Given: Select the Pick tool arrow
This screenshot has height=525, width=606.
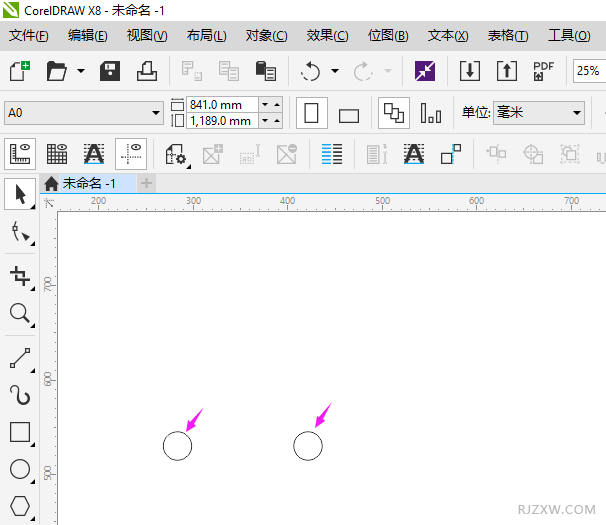Looking at the screenshot, I should pyautogui.click(x=20, y=194).
